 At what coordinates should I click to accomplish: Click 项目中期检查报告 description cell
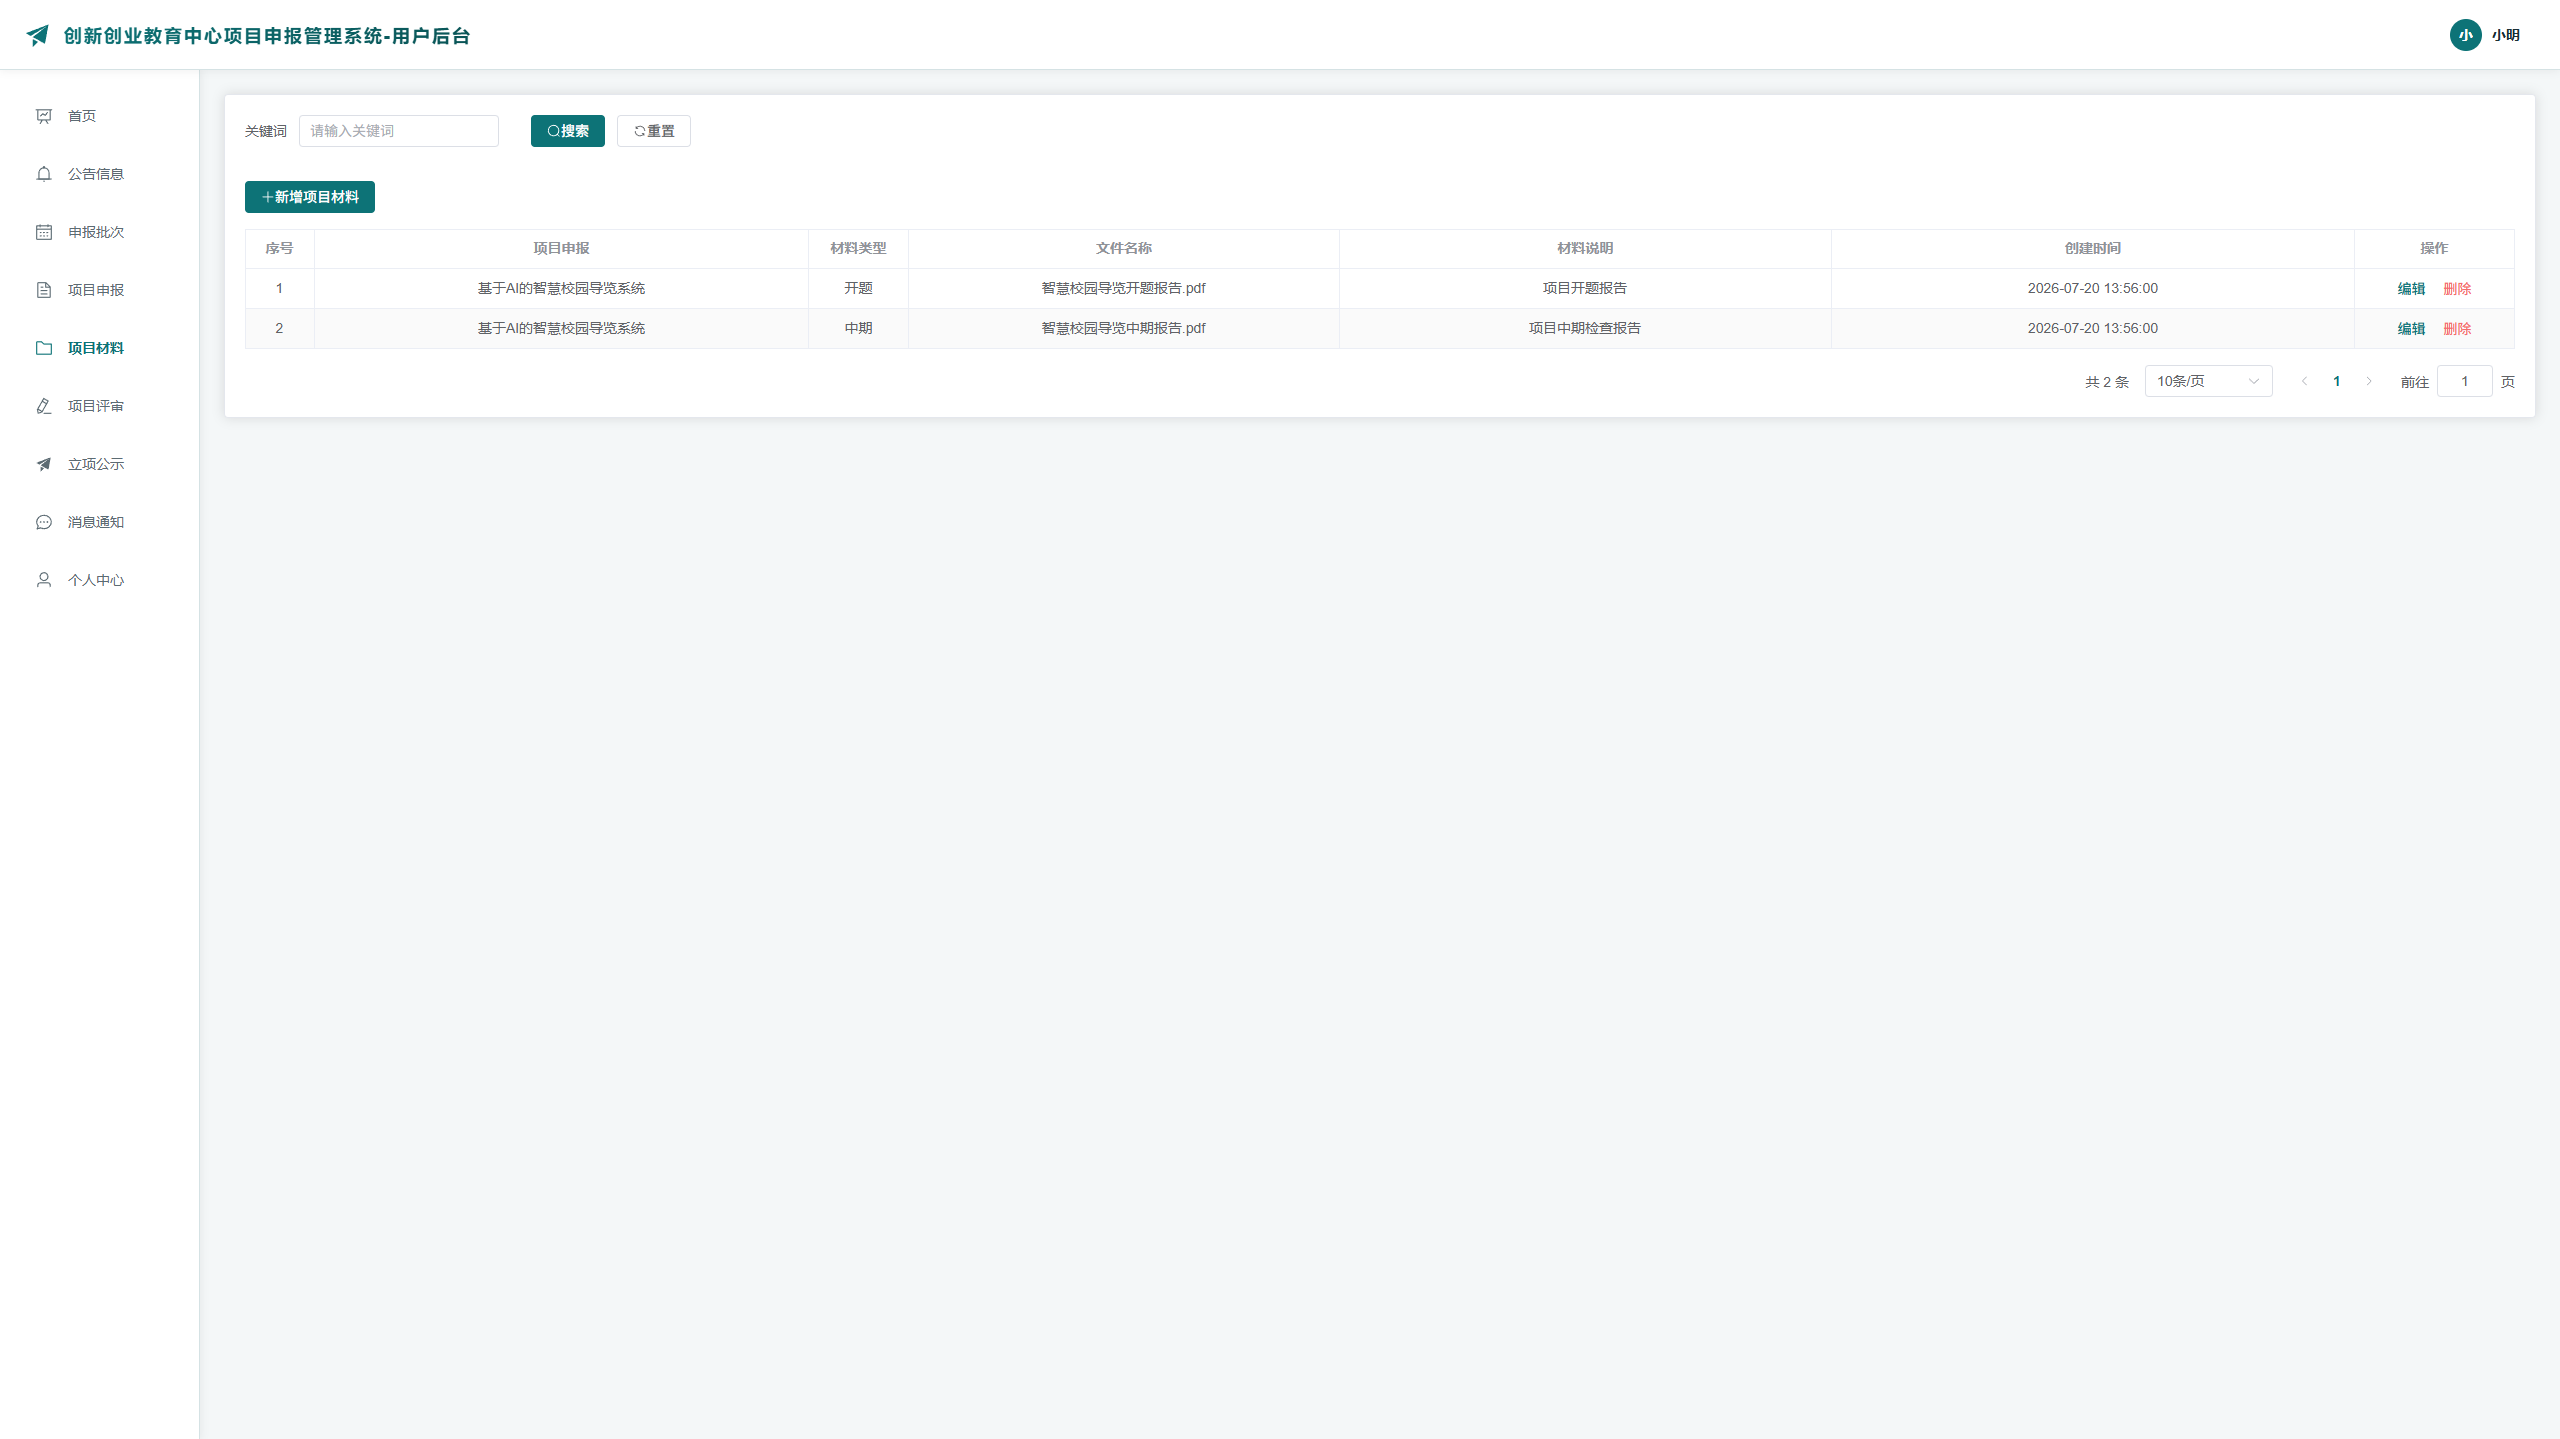pos(1584,328)
